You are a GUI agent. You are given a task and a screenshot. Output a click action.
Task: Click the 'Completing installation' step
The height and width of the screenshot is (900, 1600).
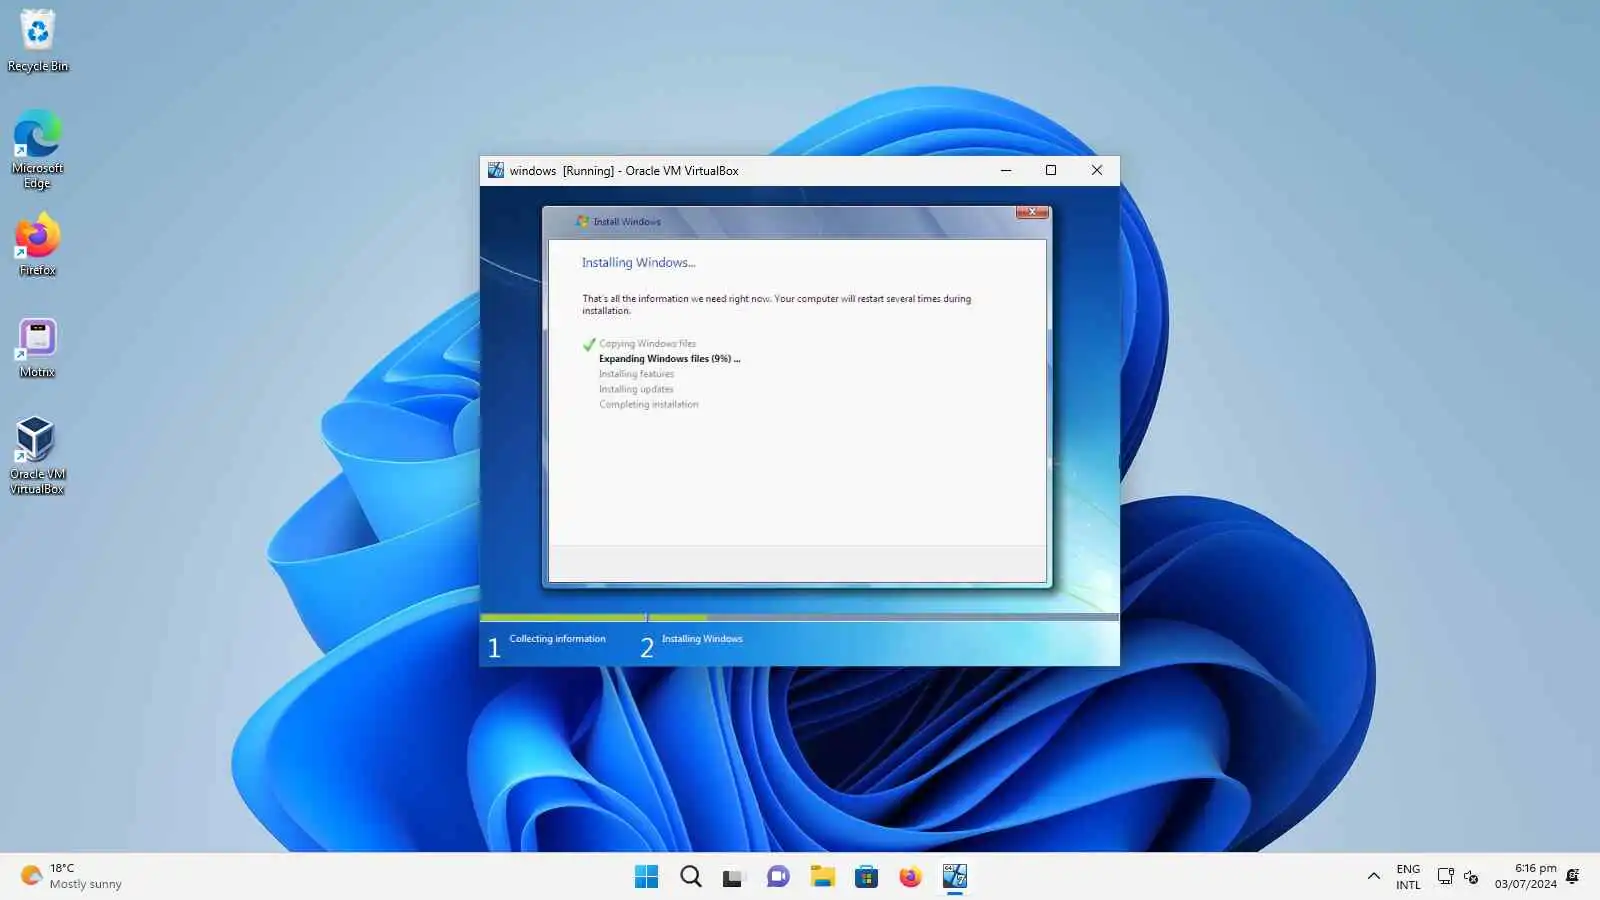[x=648, y=405]
